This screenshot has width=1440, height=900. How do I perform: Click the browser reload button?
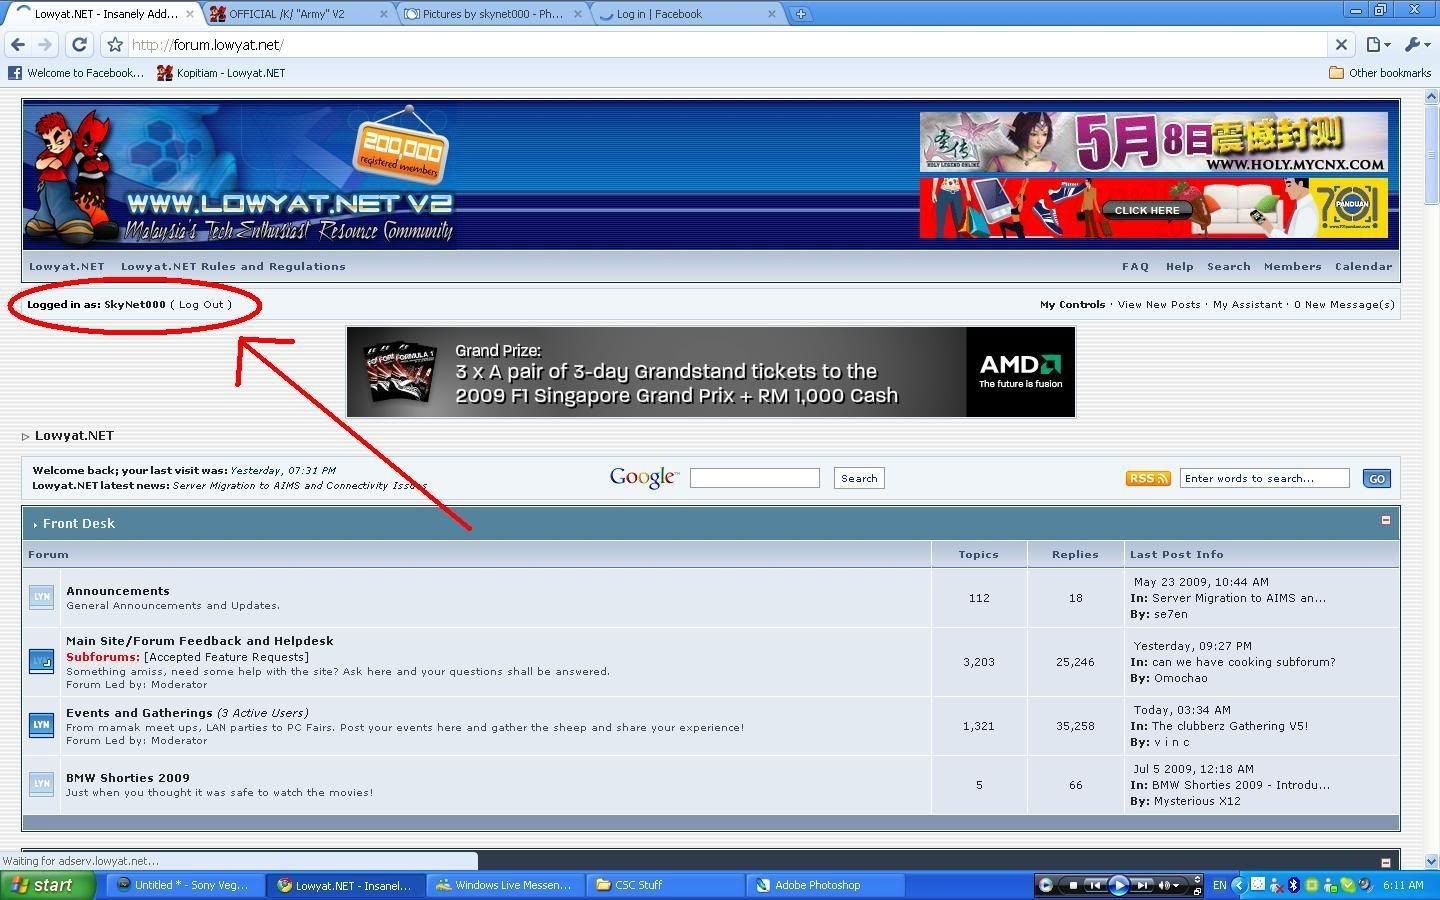(79, 44)
